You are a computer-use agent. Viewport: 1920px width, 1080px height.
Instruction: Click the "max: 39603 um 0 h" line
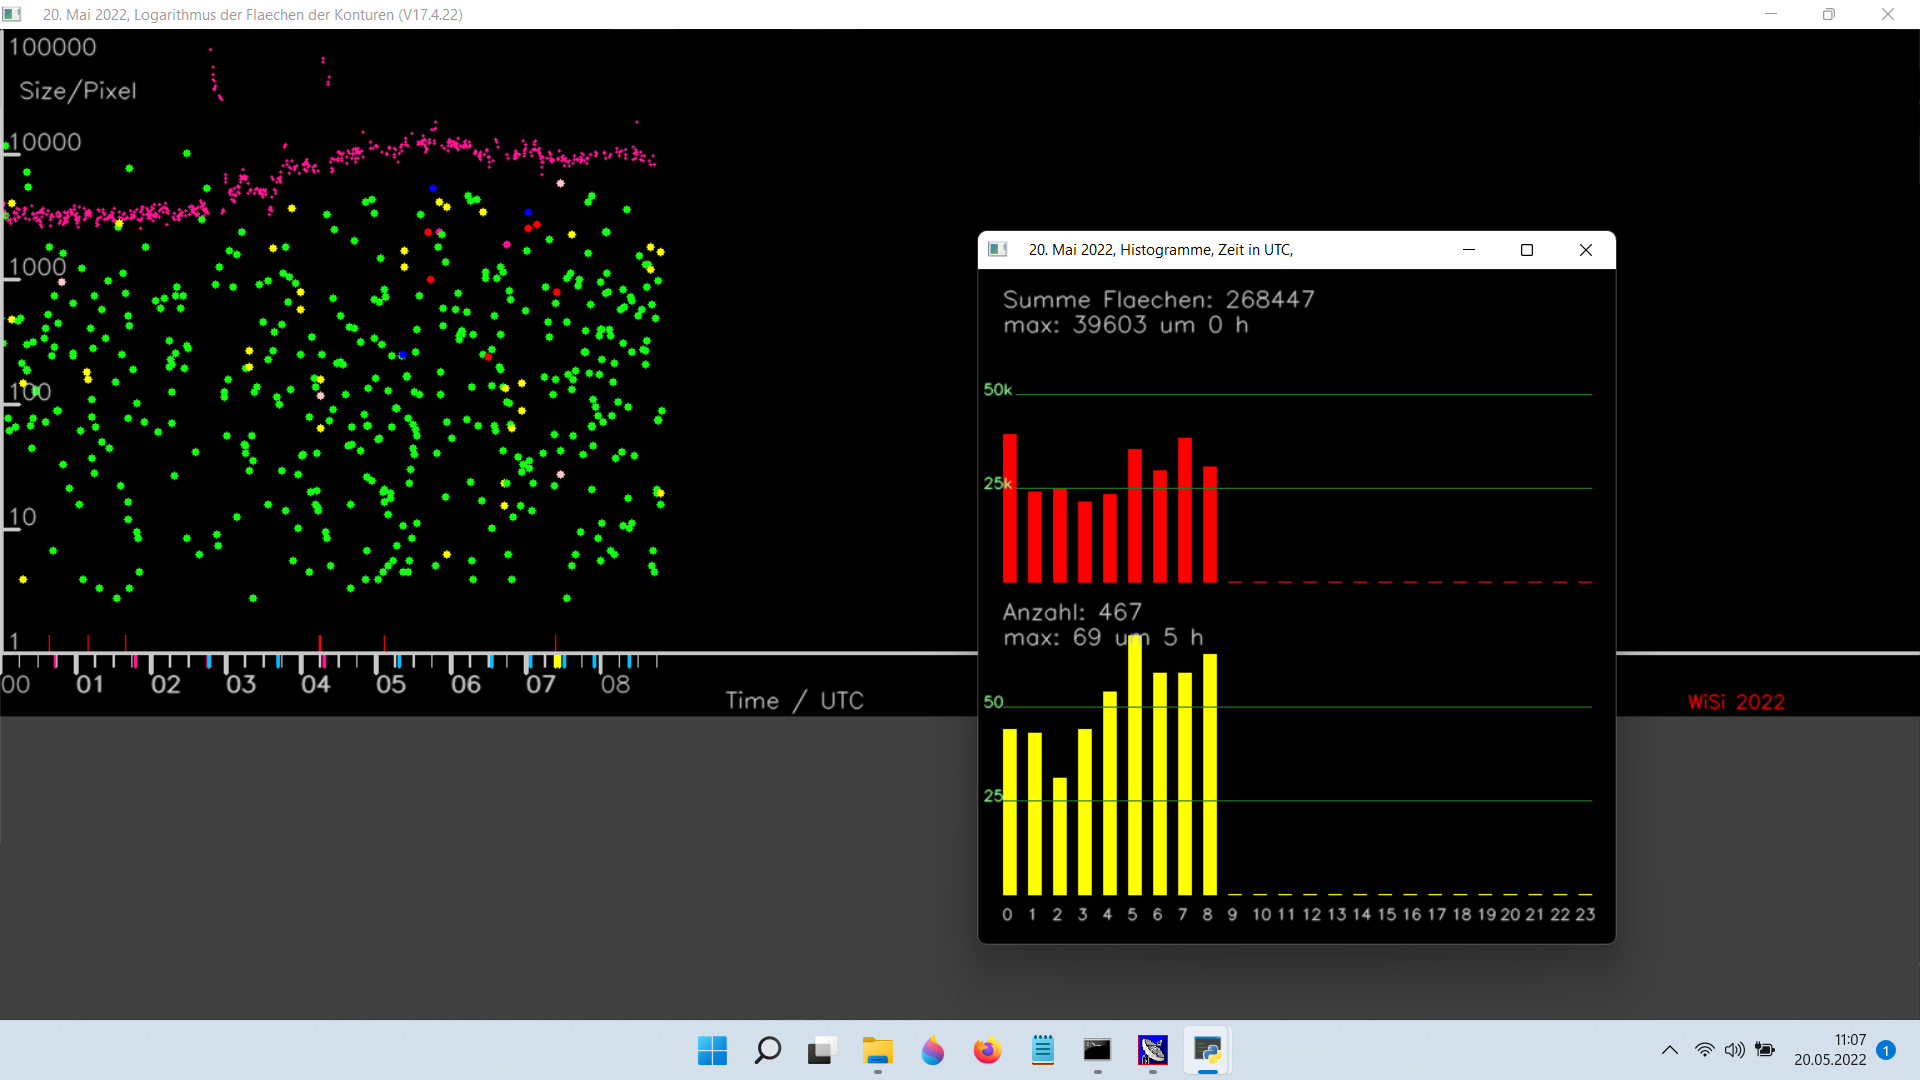click(1126, 325)
